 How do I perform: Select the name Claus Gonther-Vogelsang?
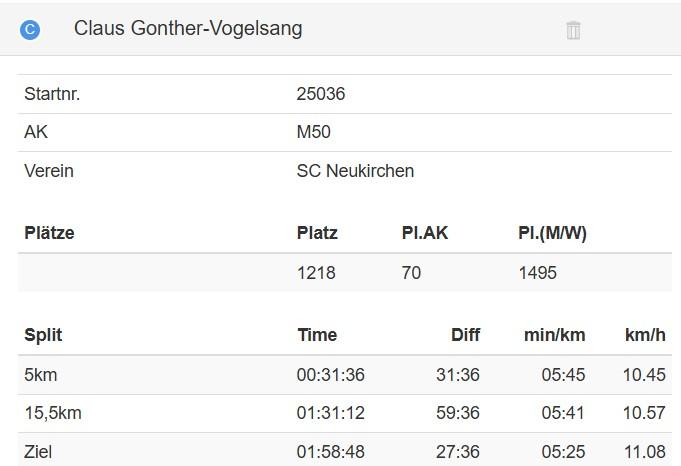(188, 29)
